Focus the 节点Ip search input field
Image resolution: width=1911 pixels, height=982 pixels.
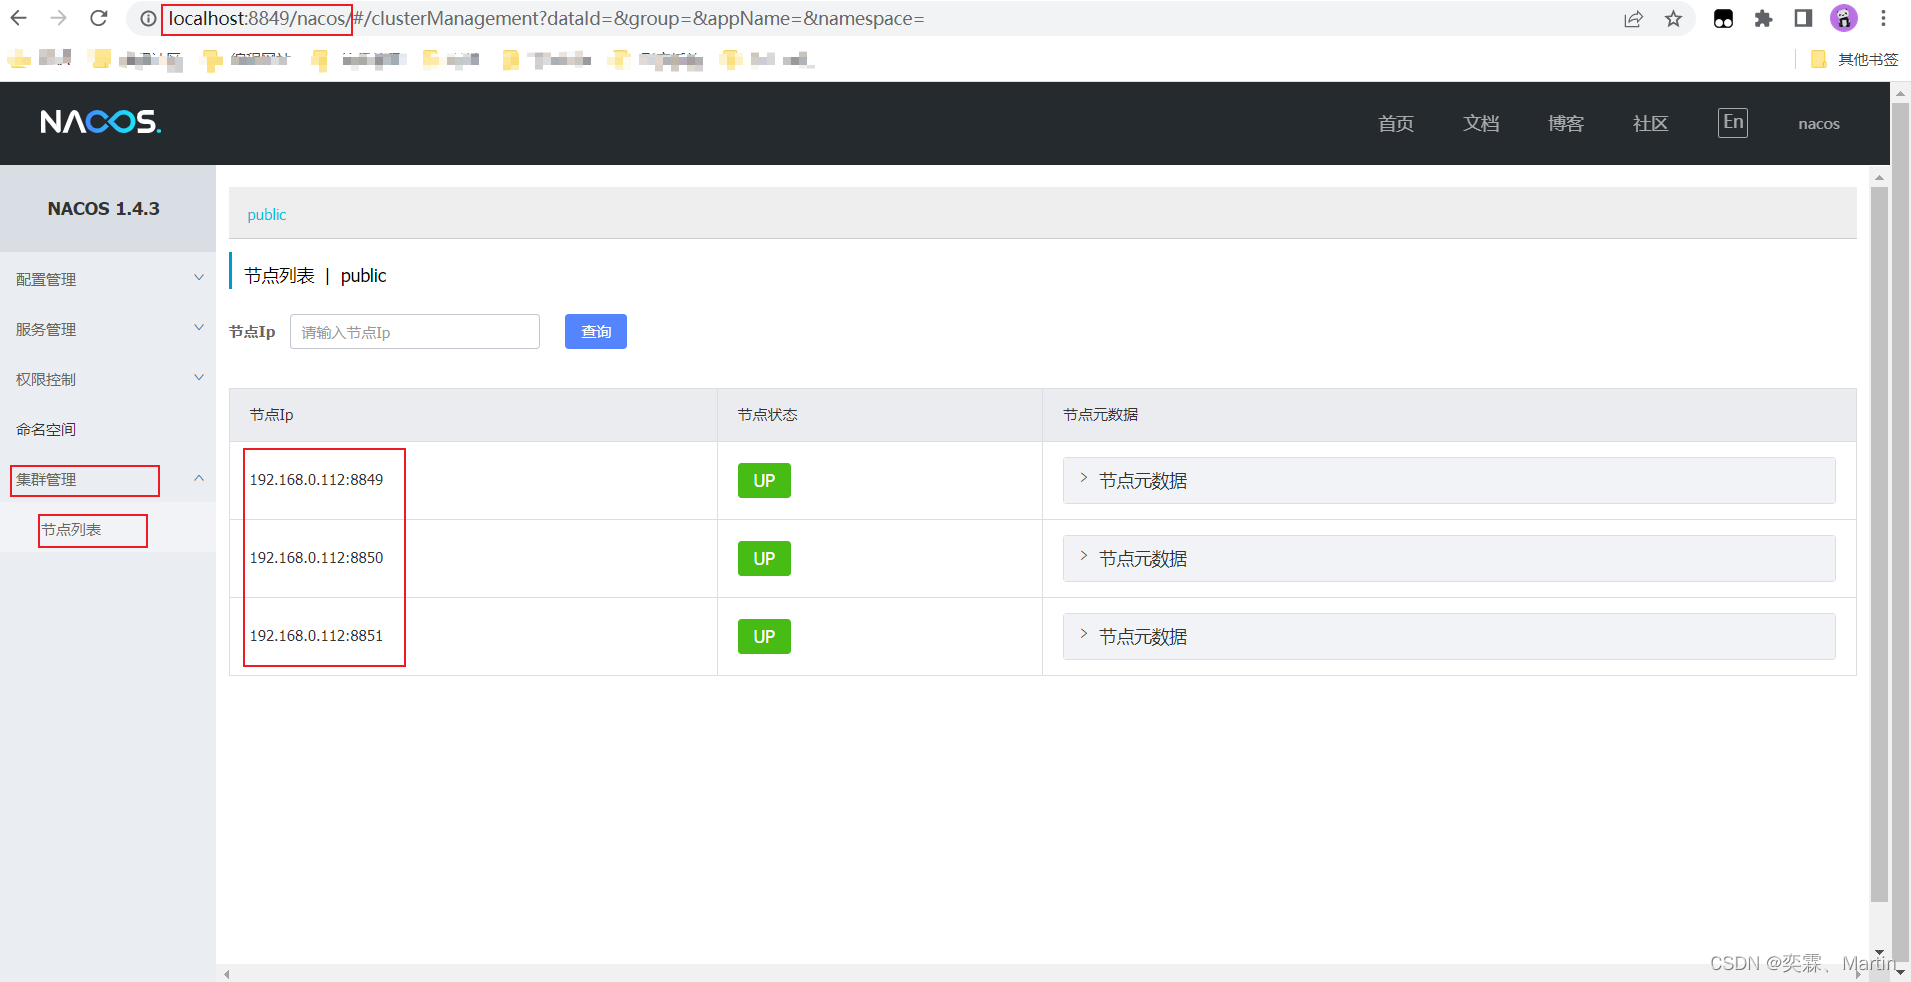pos(414,332)
